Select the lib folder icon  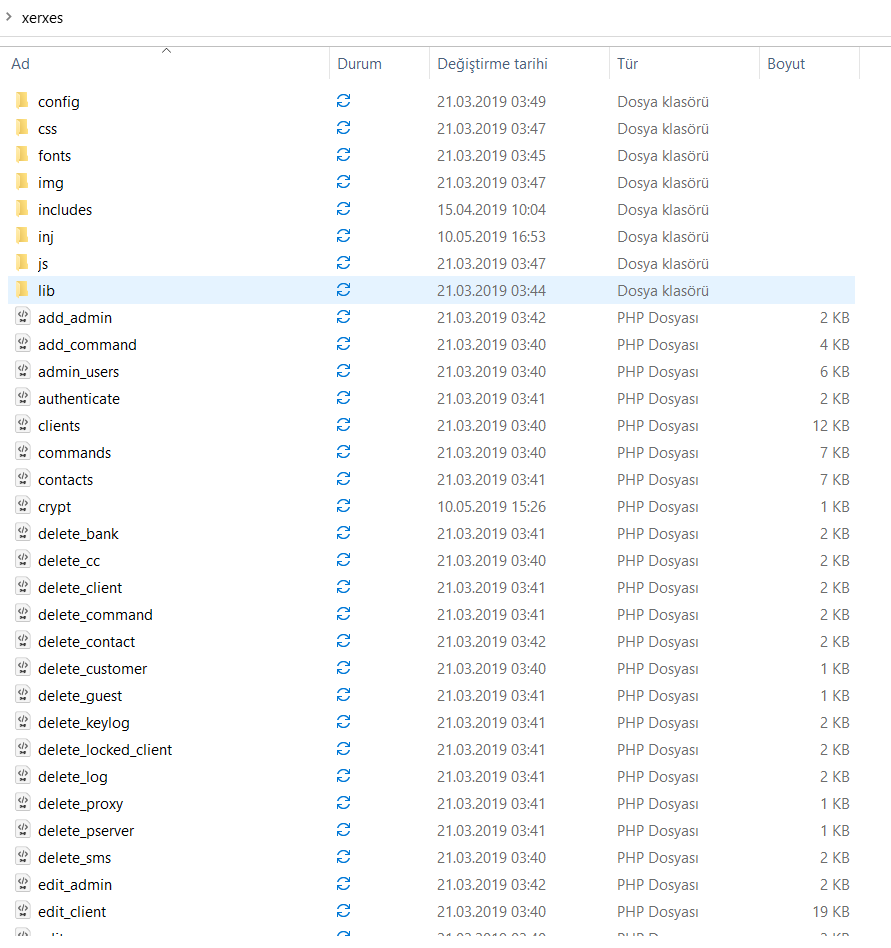pos(22,290)
